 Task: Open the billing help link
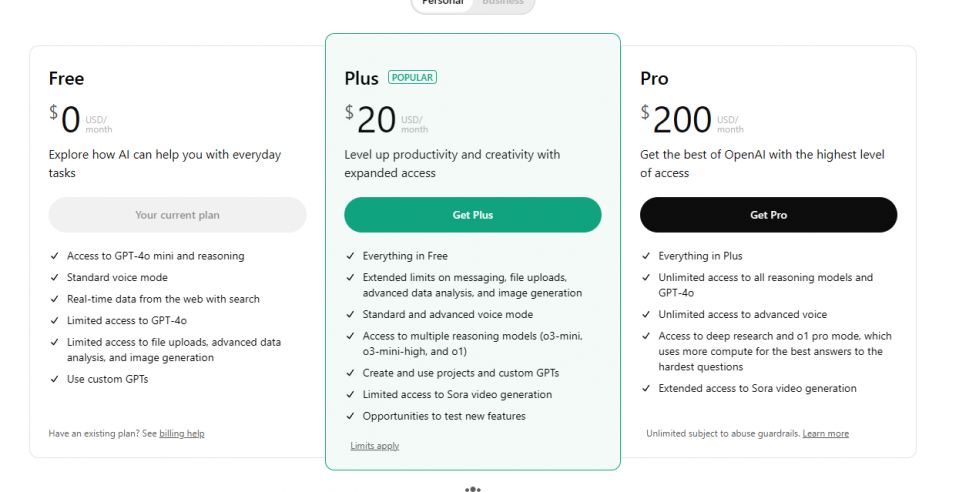click(182, 433)
